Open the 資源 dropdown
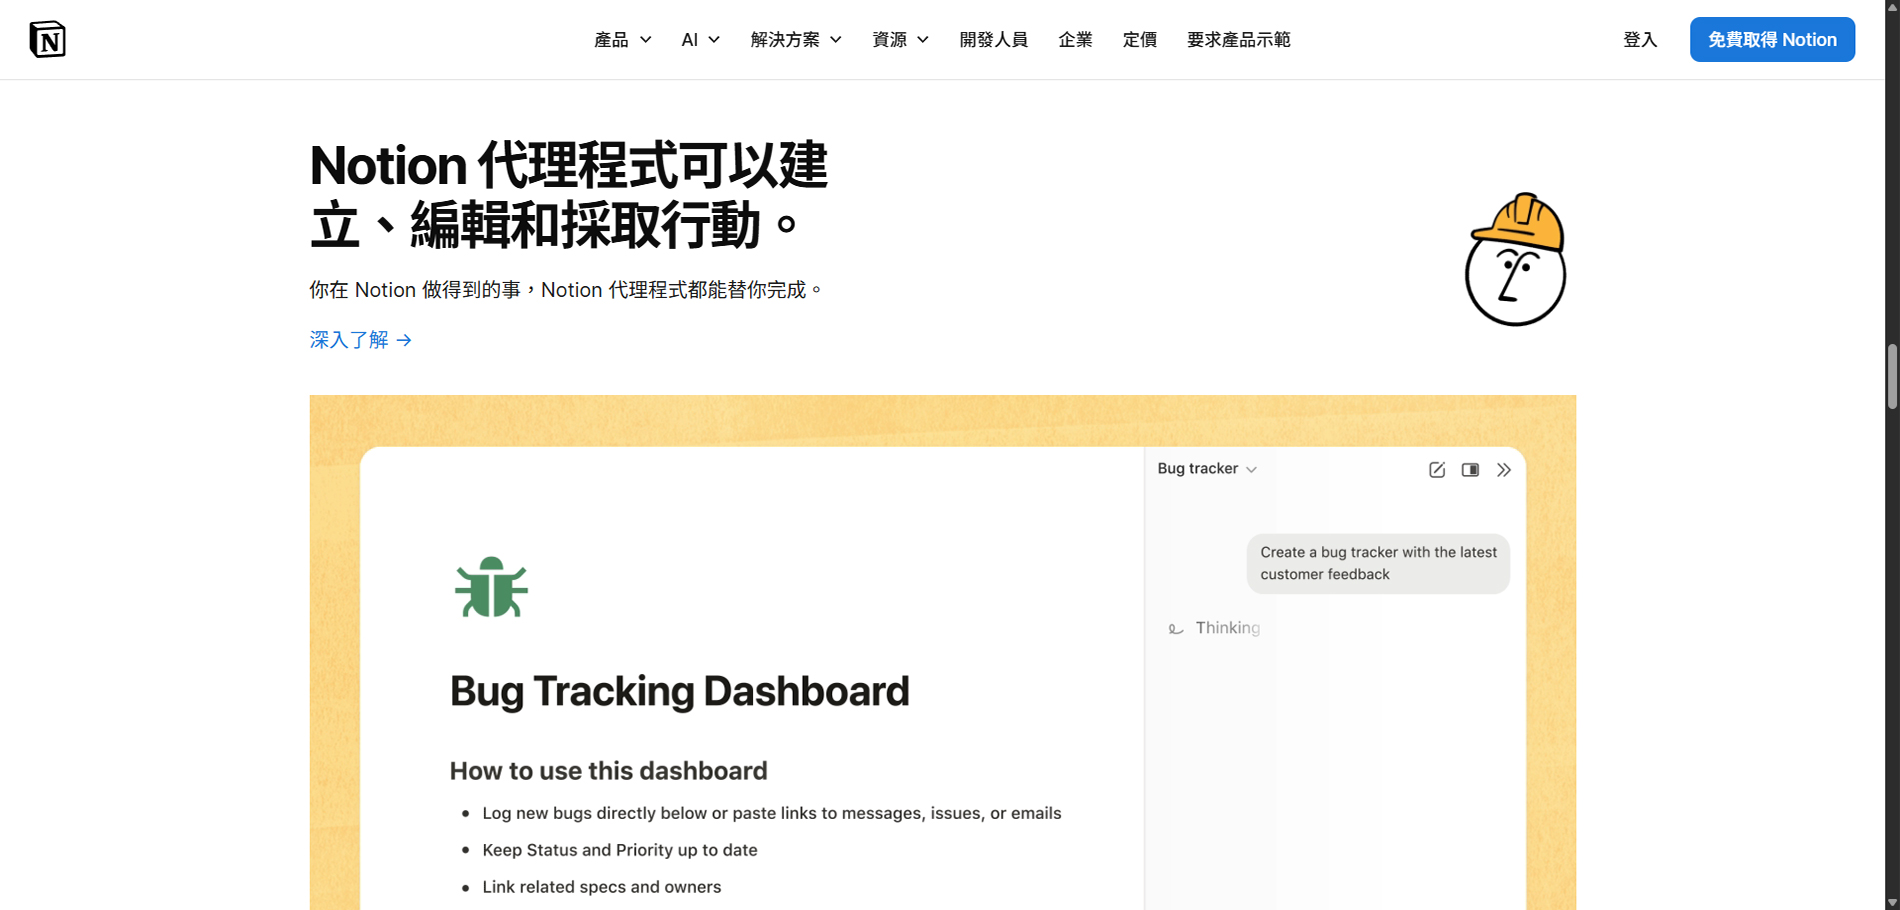 900,40
